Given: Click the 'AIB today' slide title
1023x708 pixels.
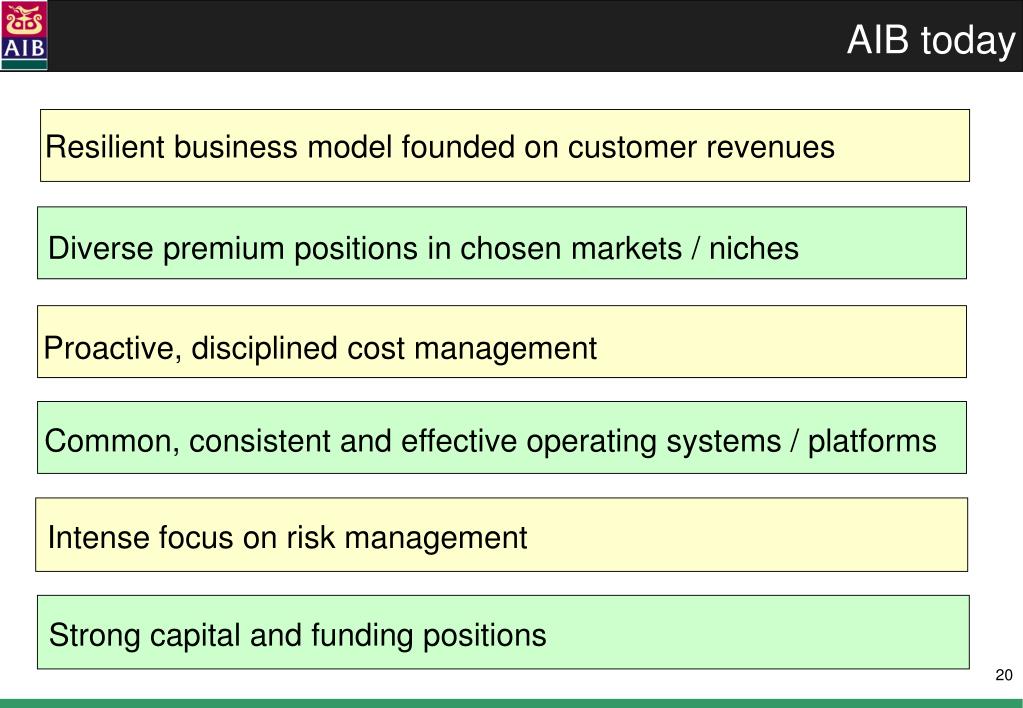Looking at the screenshot, I should click(x=931, y=40).
